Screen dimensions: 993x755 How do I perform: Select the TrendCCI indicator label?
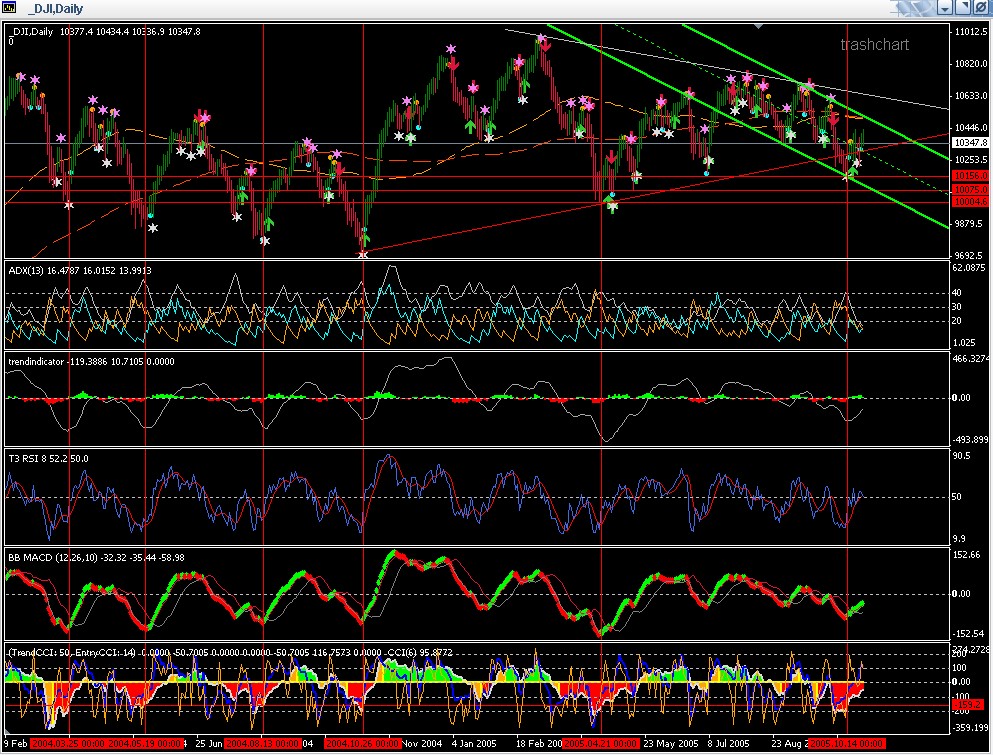[231, 652]
